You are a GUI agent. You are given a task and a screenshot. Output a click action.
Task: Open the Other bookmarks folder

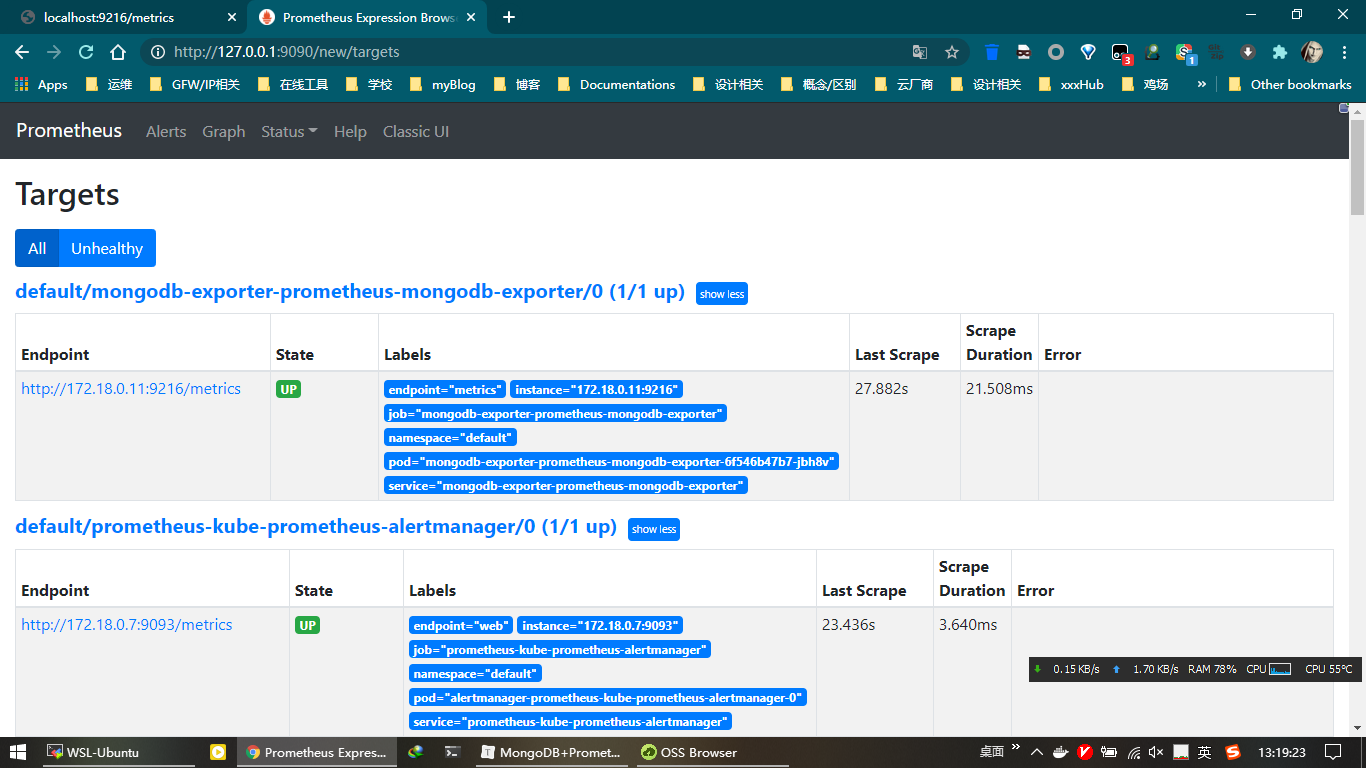click(x=1289, y=84)
